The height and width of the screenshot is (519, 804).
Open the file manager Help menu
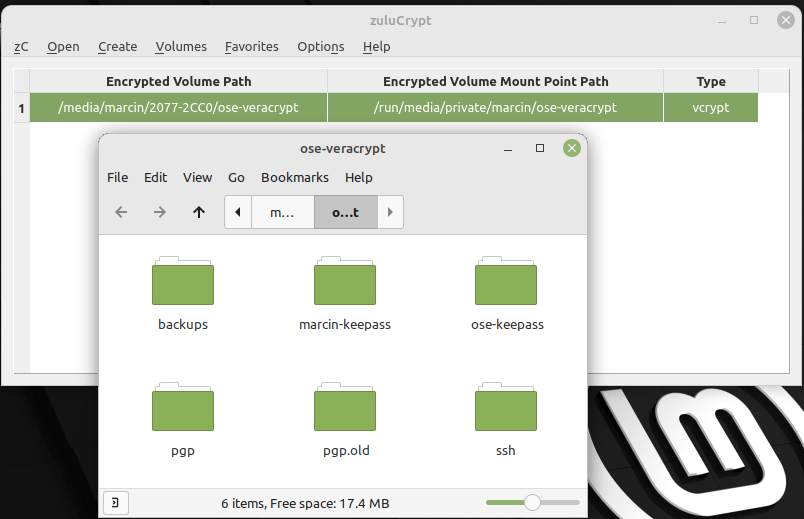pyautogui.click(x=358, y=177)
